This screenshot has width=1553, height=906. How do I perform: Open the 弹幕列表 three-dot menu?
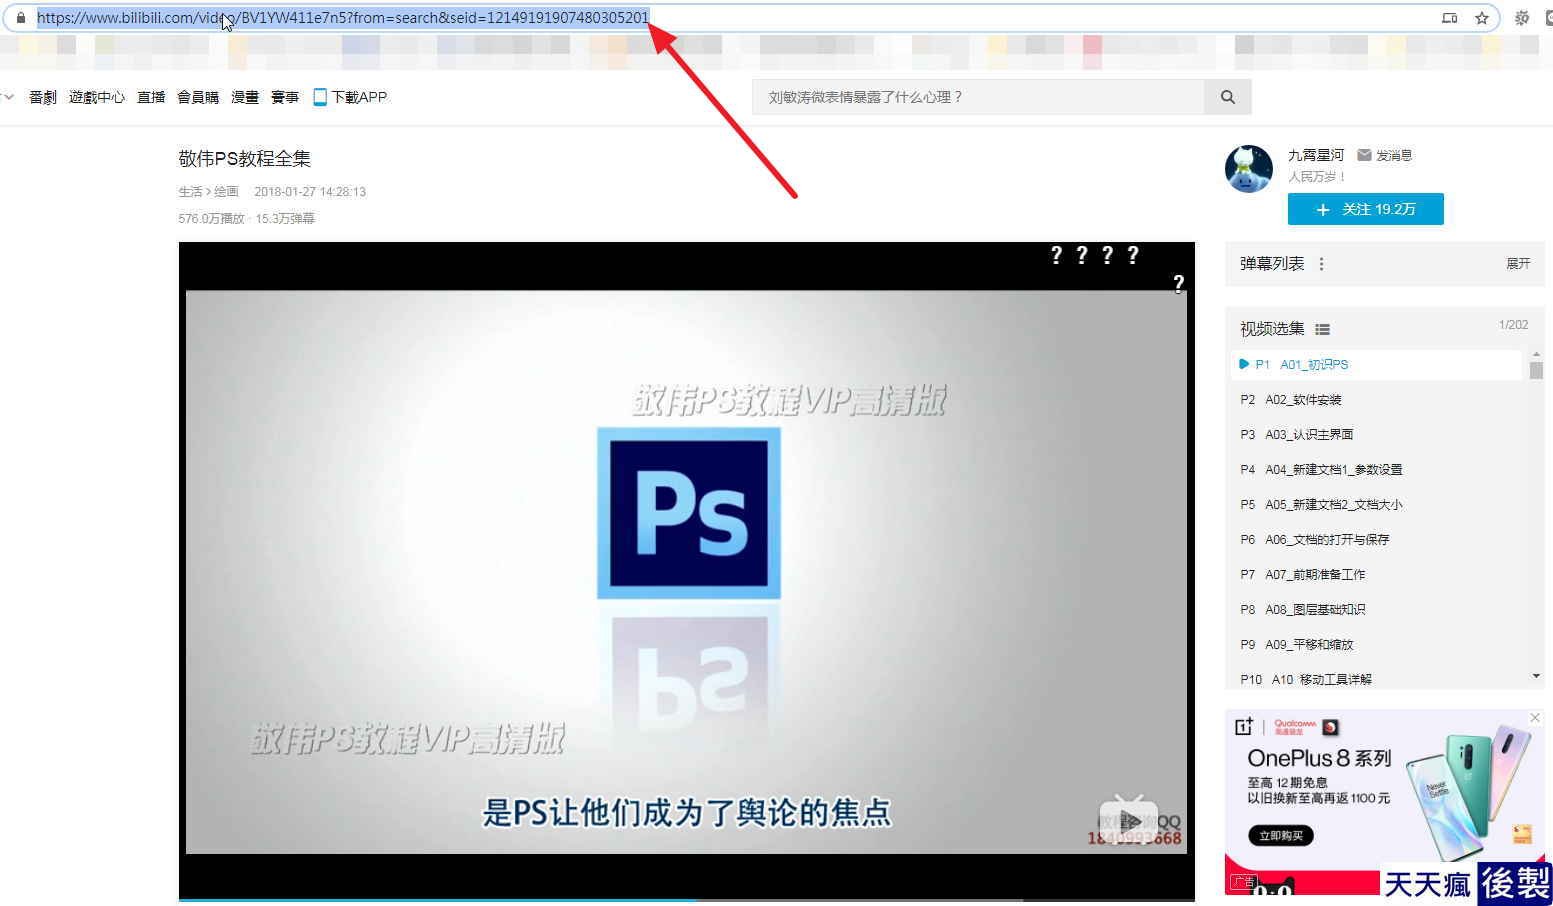1321,264
